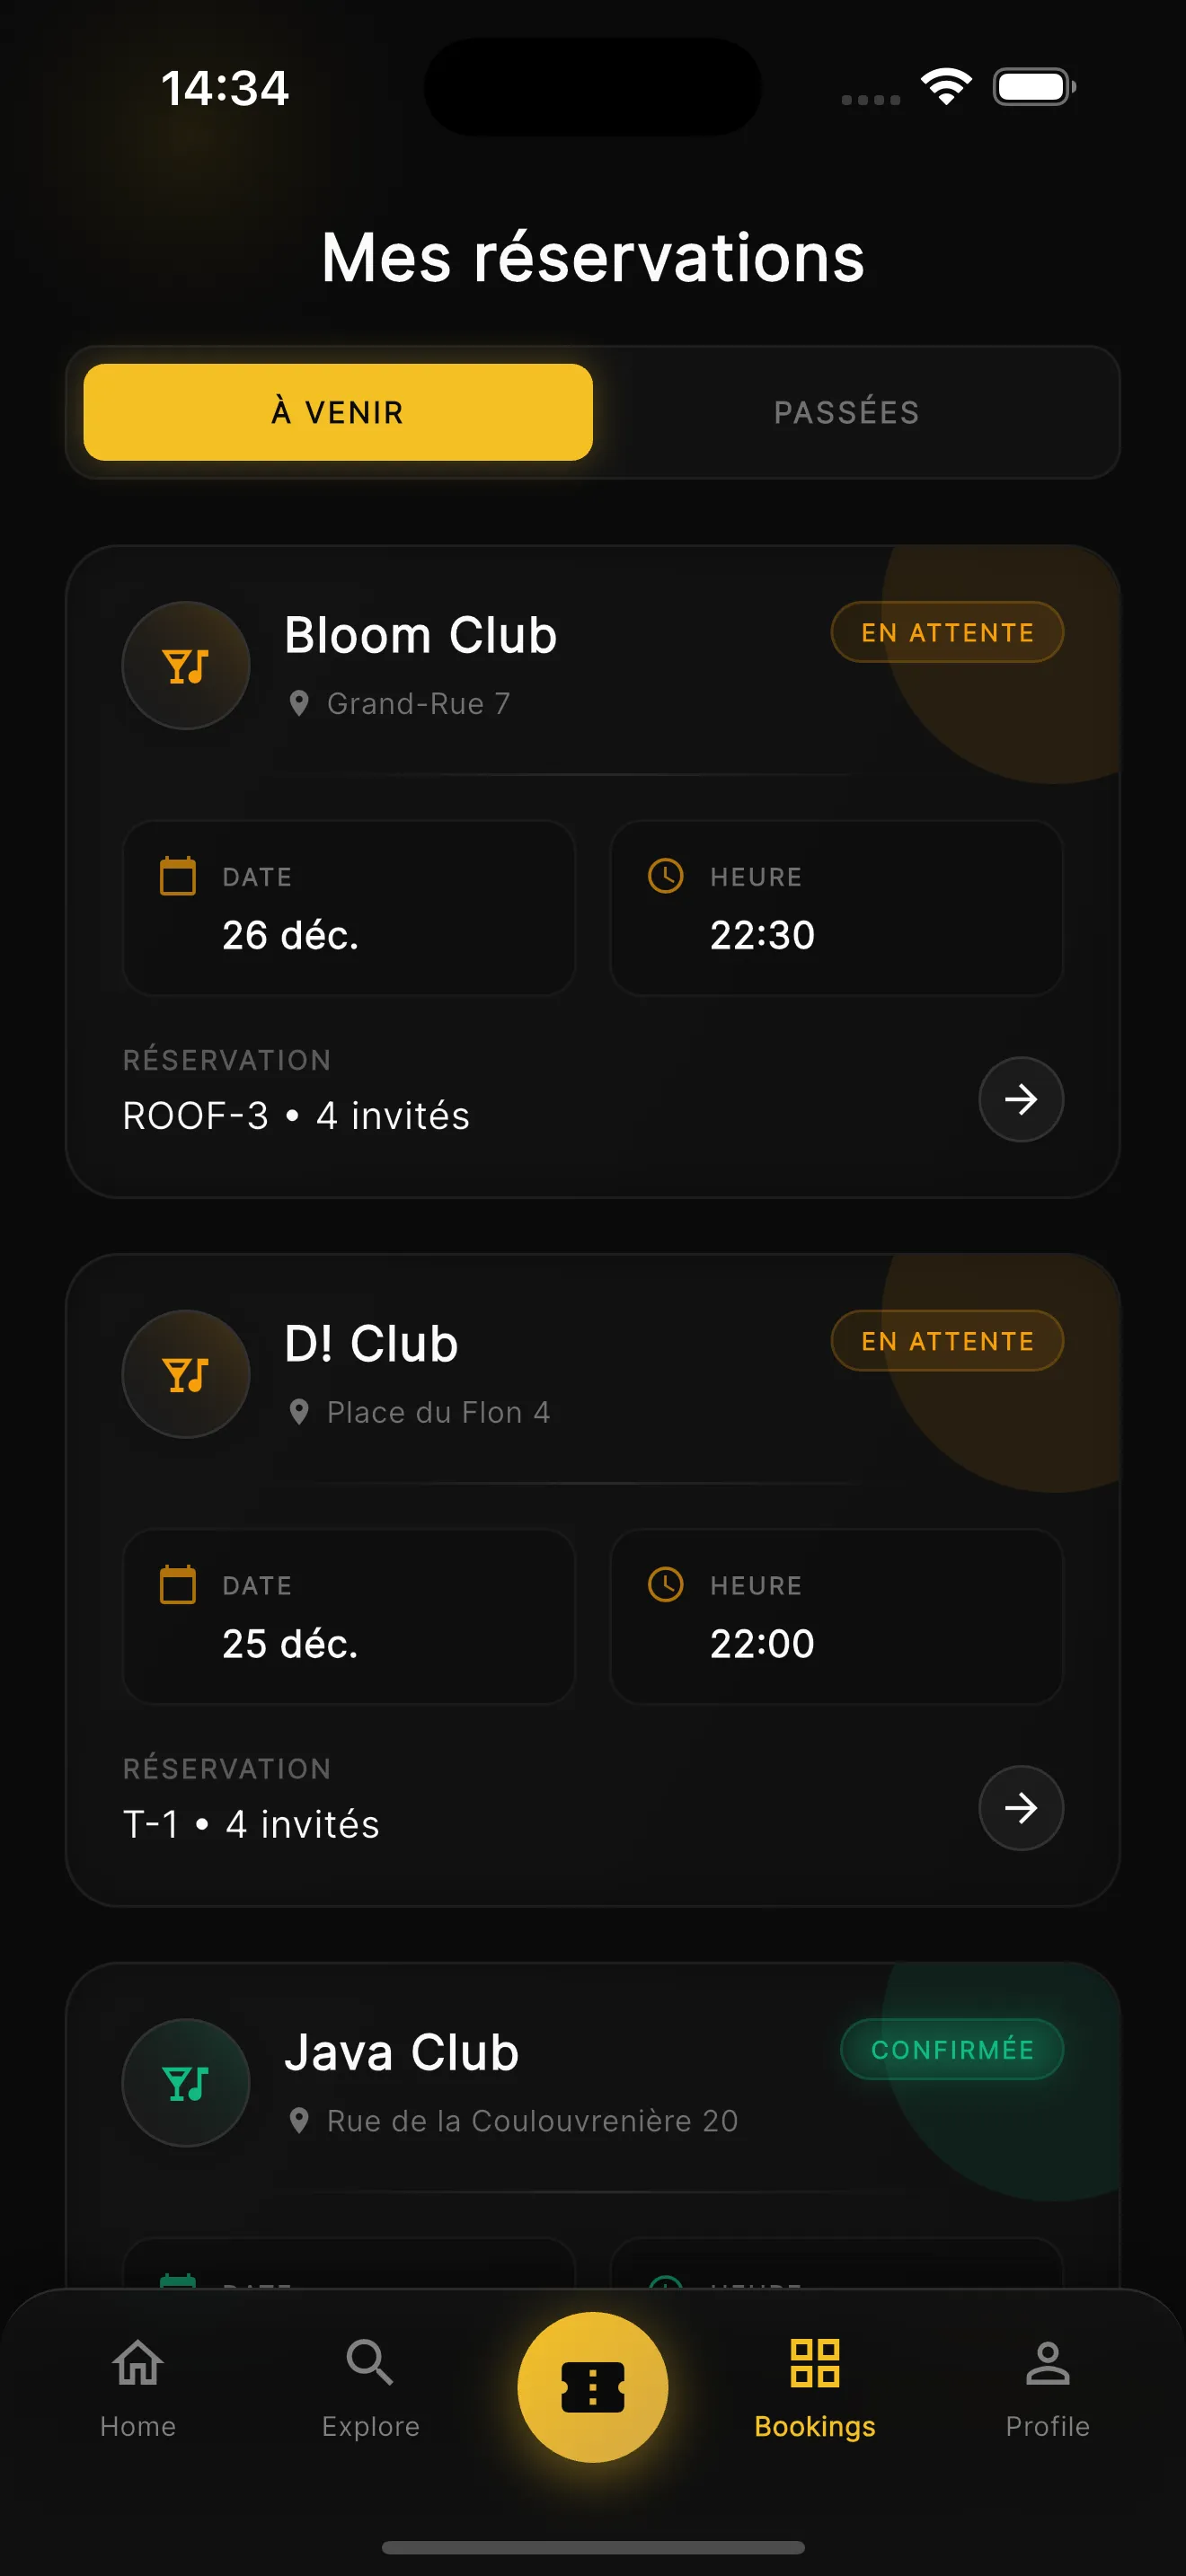Tap the D! Club venue icon
The height and width of the screenshot is (2576, 1186).
click(x=186, y=1375)
